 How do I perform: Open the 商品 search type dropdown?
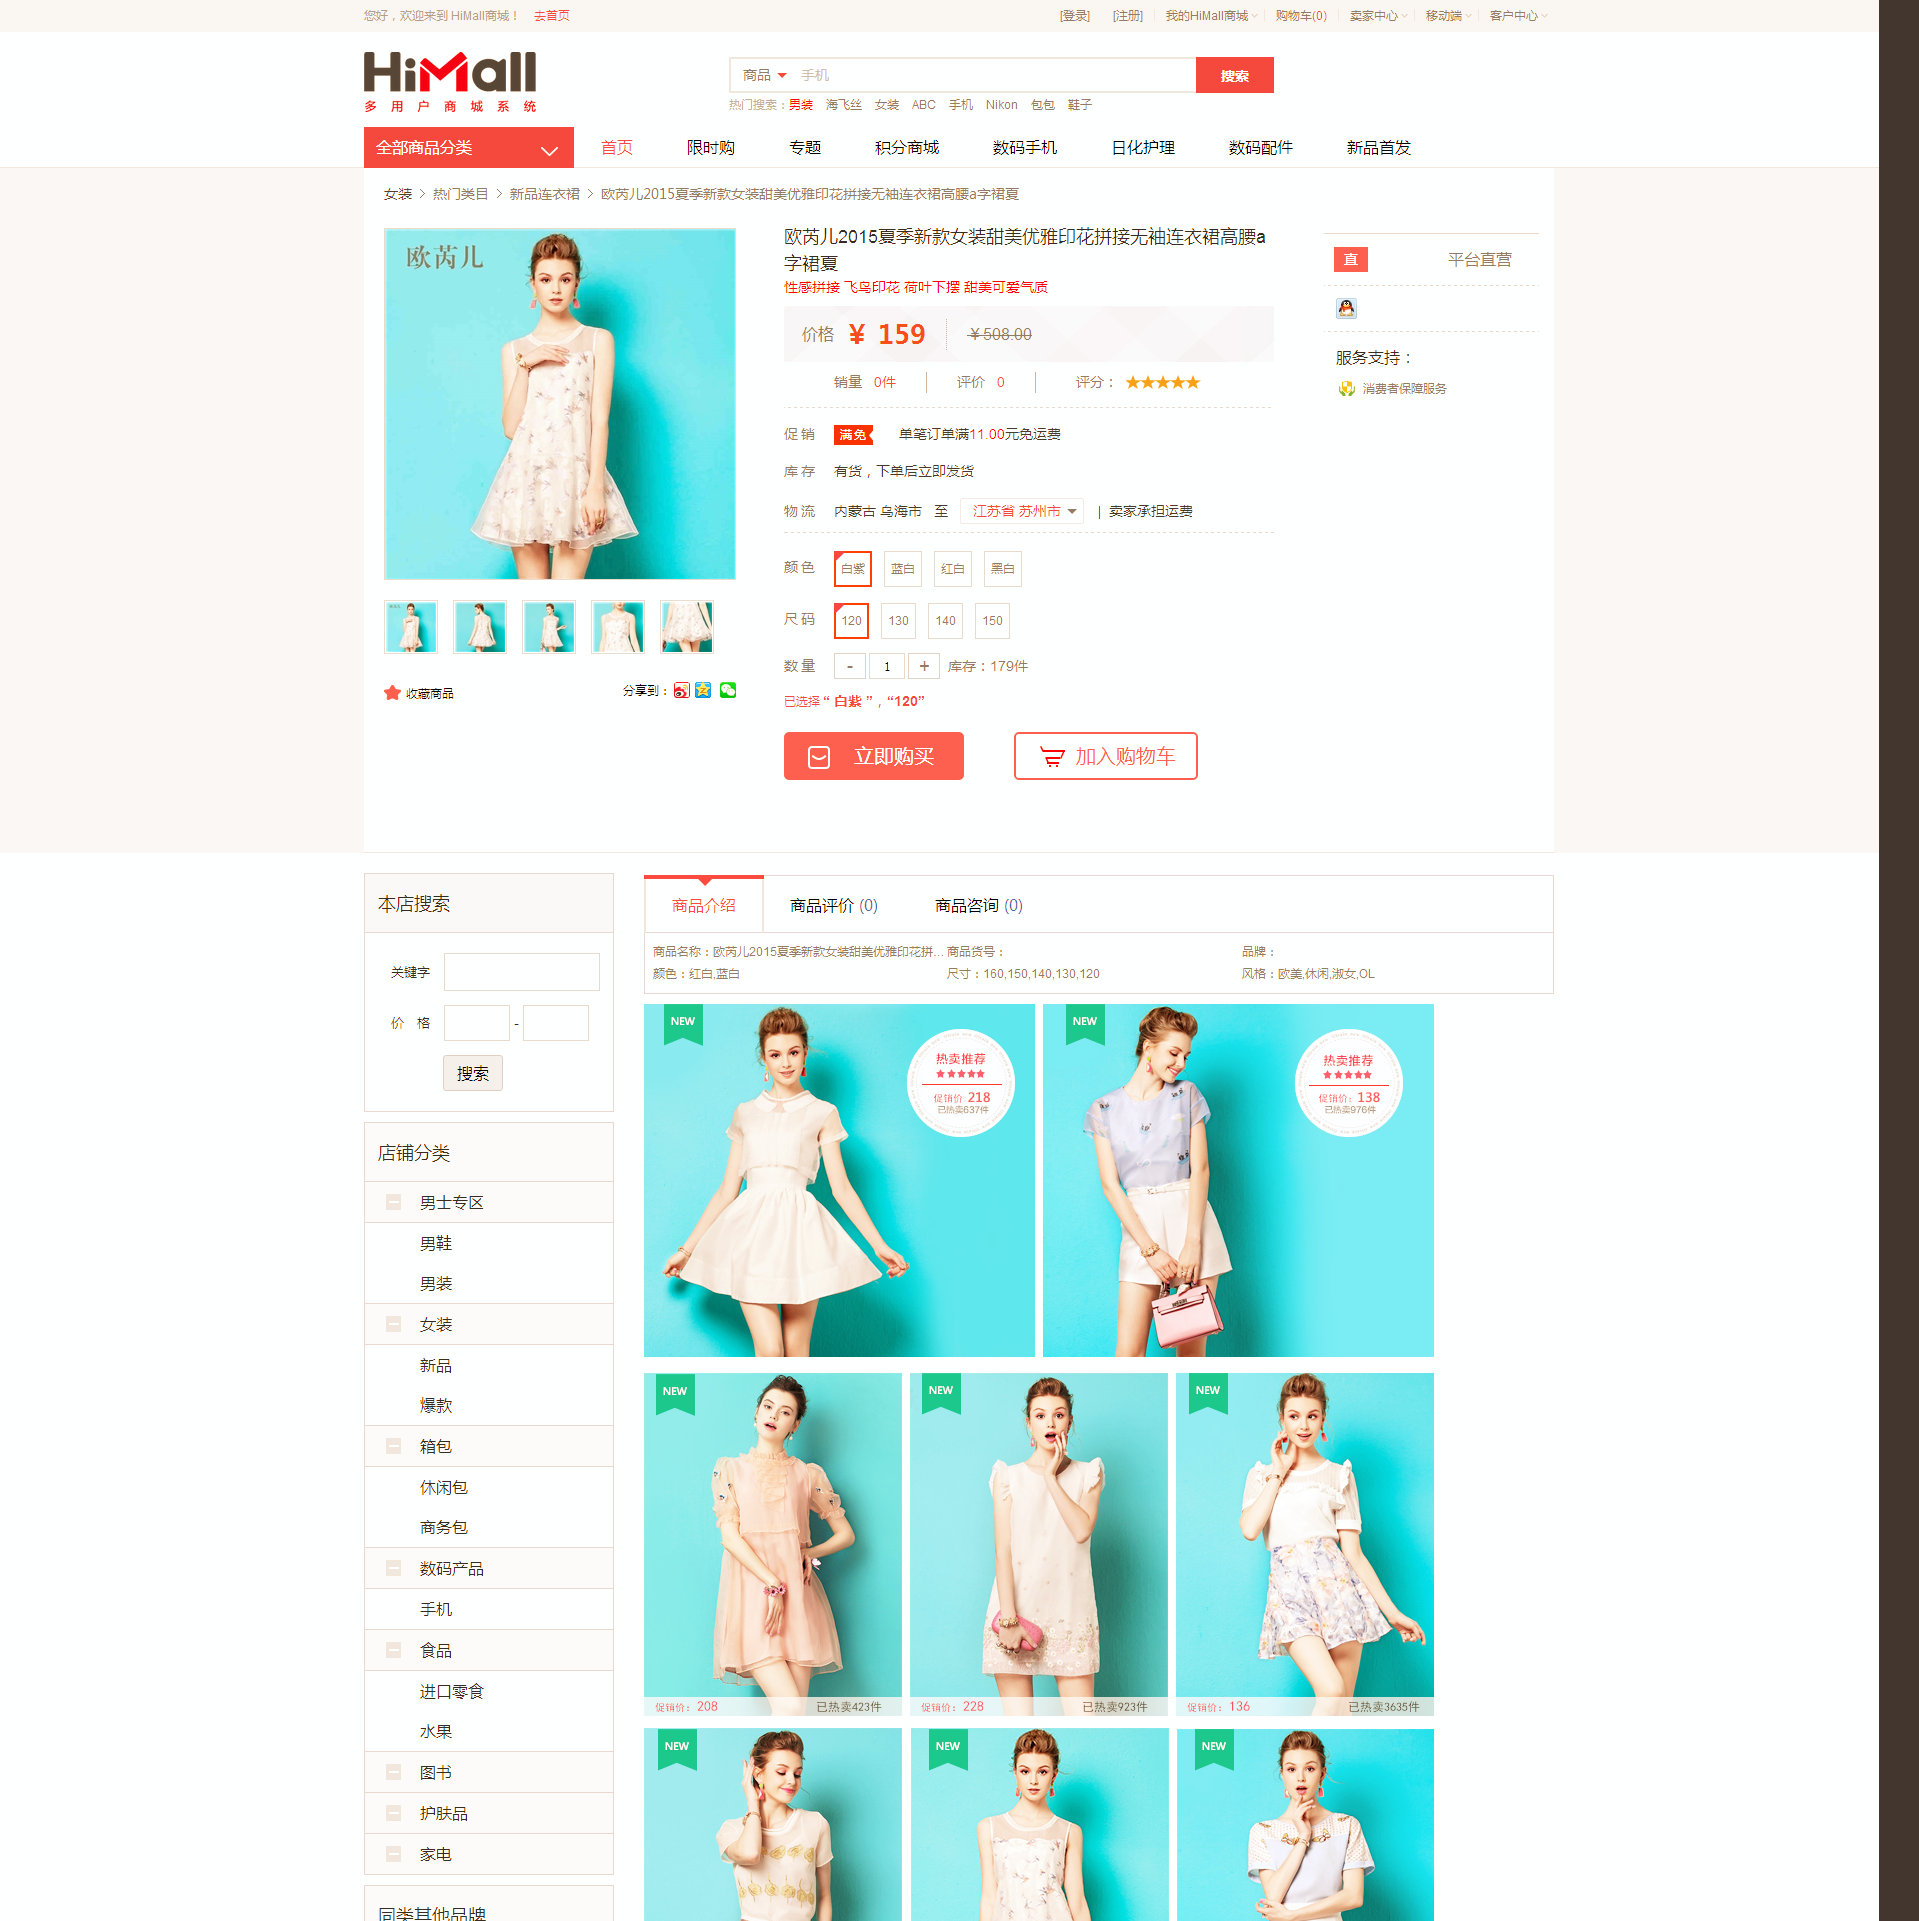coord(764,76)
